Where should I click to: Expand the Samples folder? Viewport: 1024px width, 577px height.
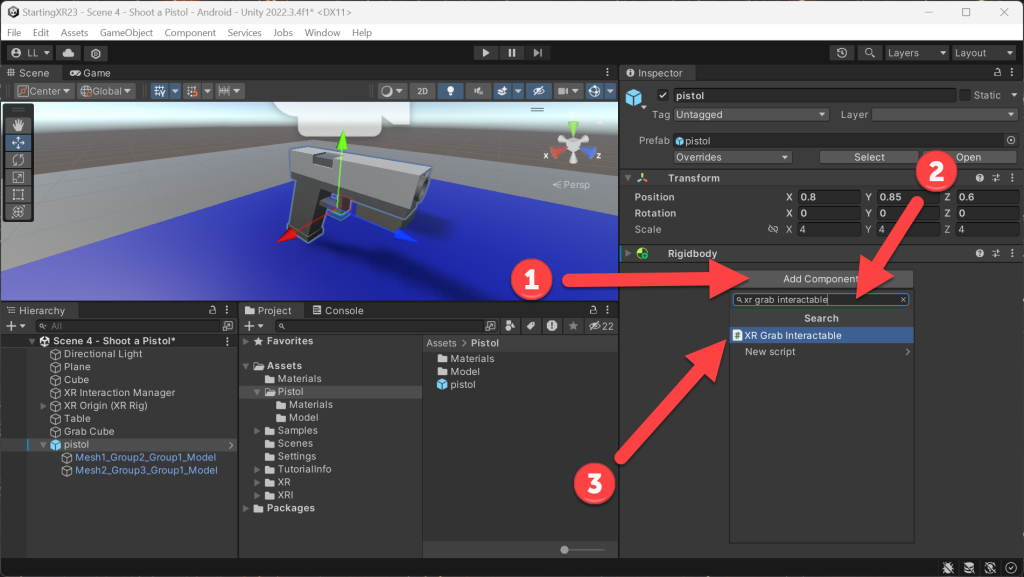click(x=257, y=431)
